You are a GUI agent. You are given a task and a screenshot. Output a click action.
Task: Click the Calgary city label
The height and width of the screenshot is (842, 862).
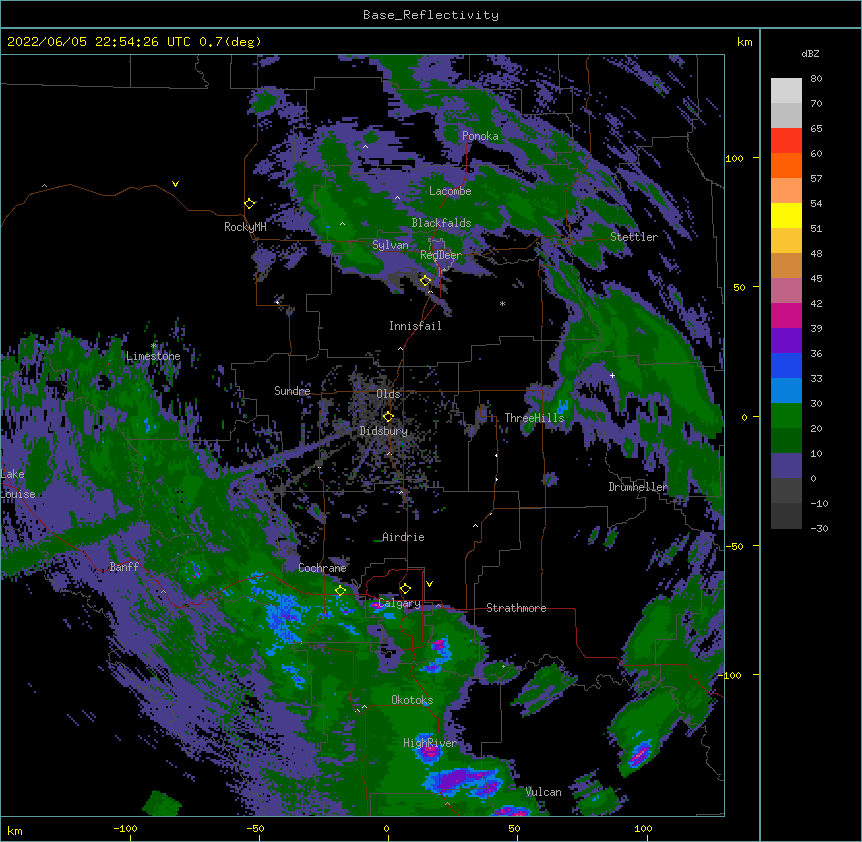[x=400, y=603]
